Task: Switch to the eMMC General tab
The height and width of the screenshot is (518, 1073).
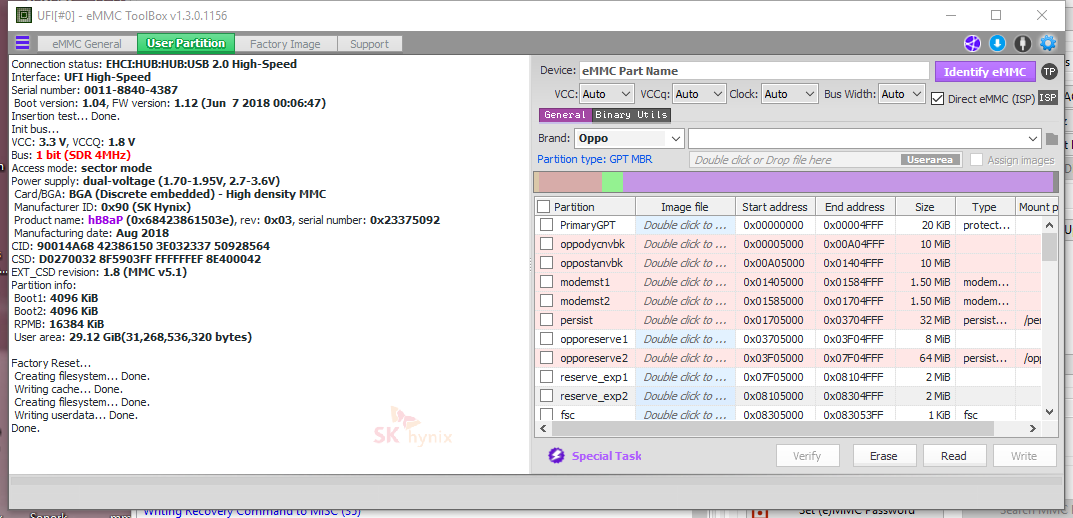Action: coord(89,44)
